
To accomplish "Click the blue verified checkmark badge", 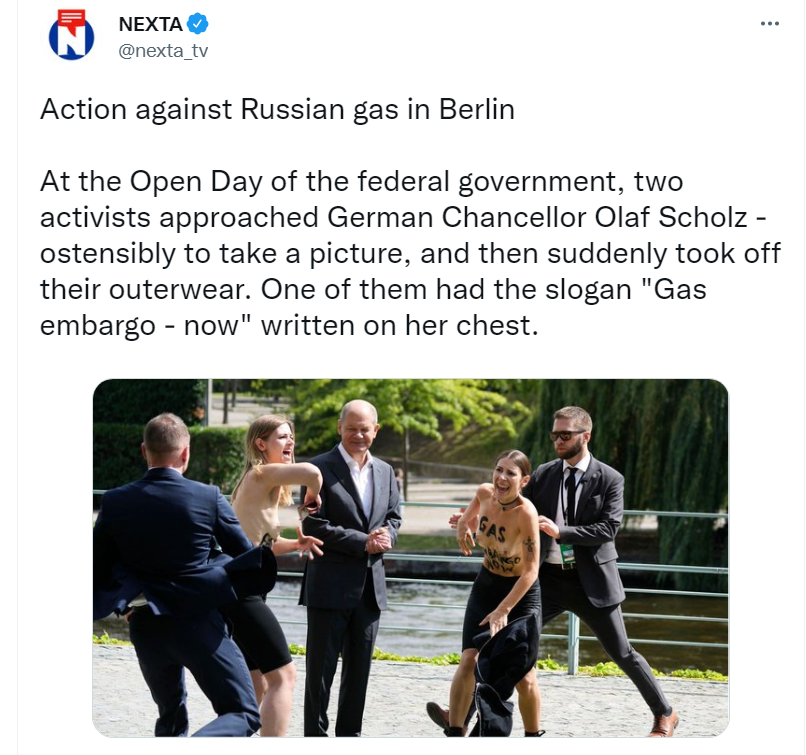I will coord(197,24).
